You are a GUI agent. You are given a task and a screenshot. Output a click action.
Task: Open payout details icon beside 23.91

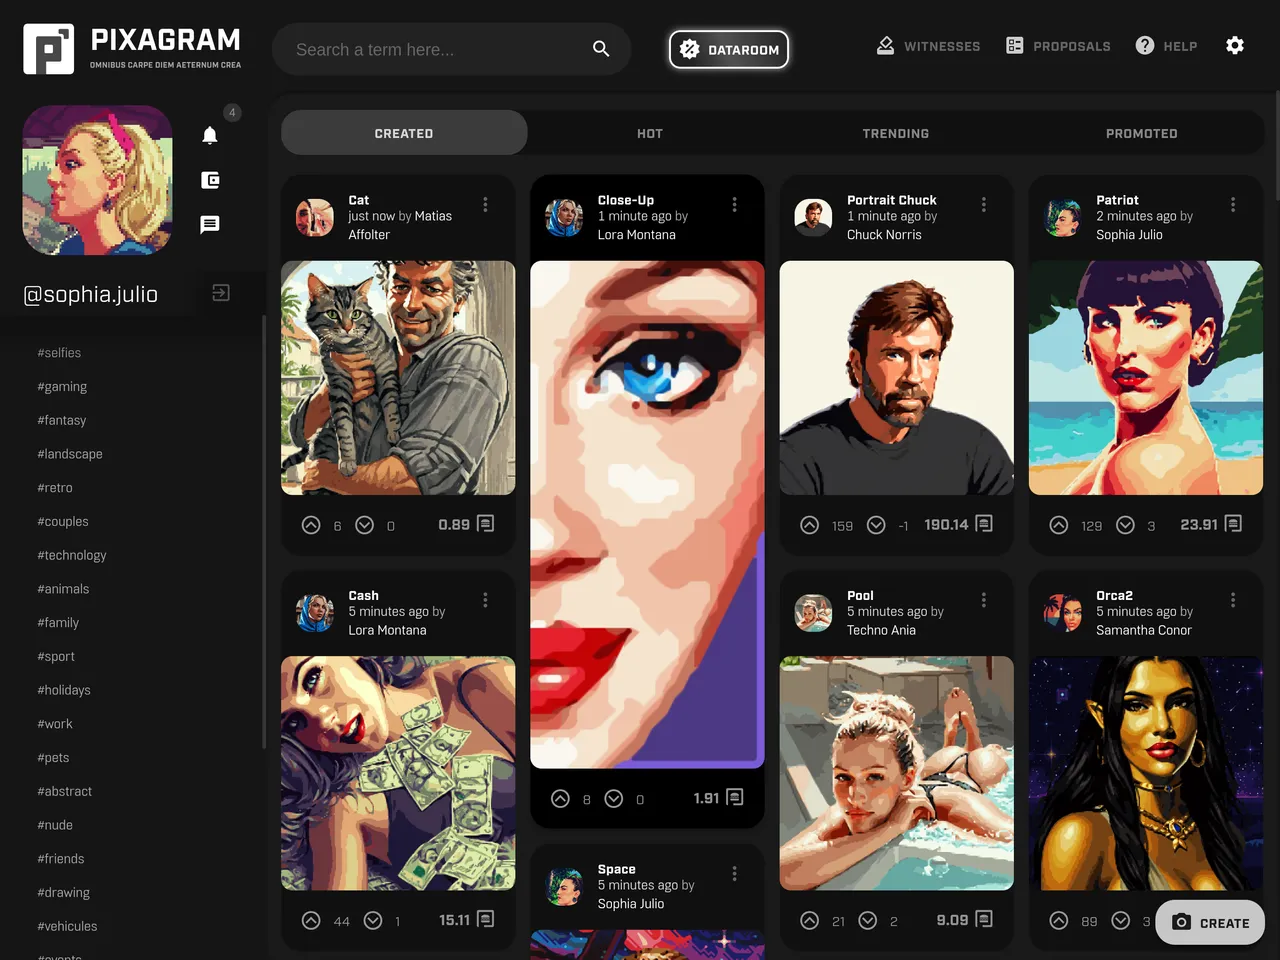pos(1233,524)
